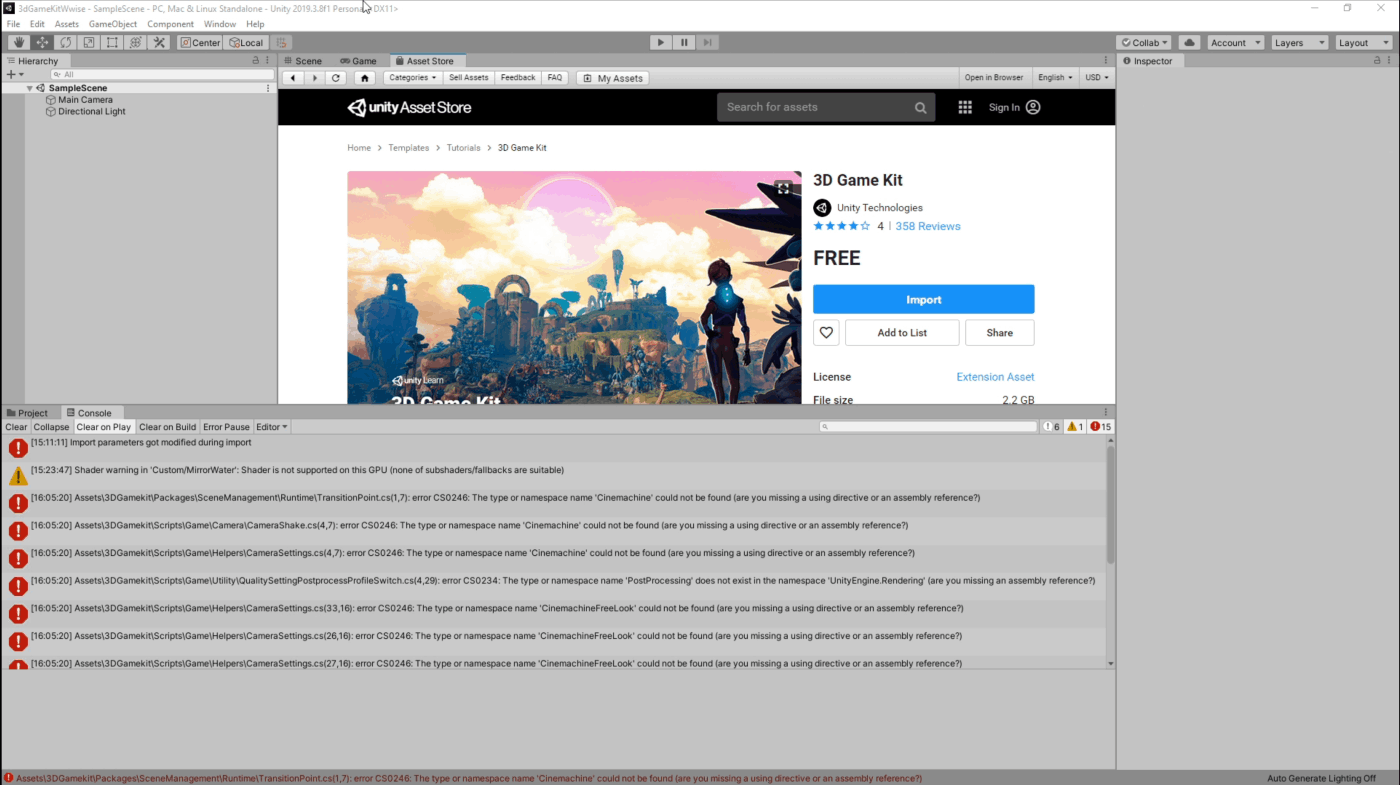1400x785 pixels.
Task: Select the Move tool
Action: click(42, 42)
